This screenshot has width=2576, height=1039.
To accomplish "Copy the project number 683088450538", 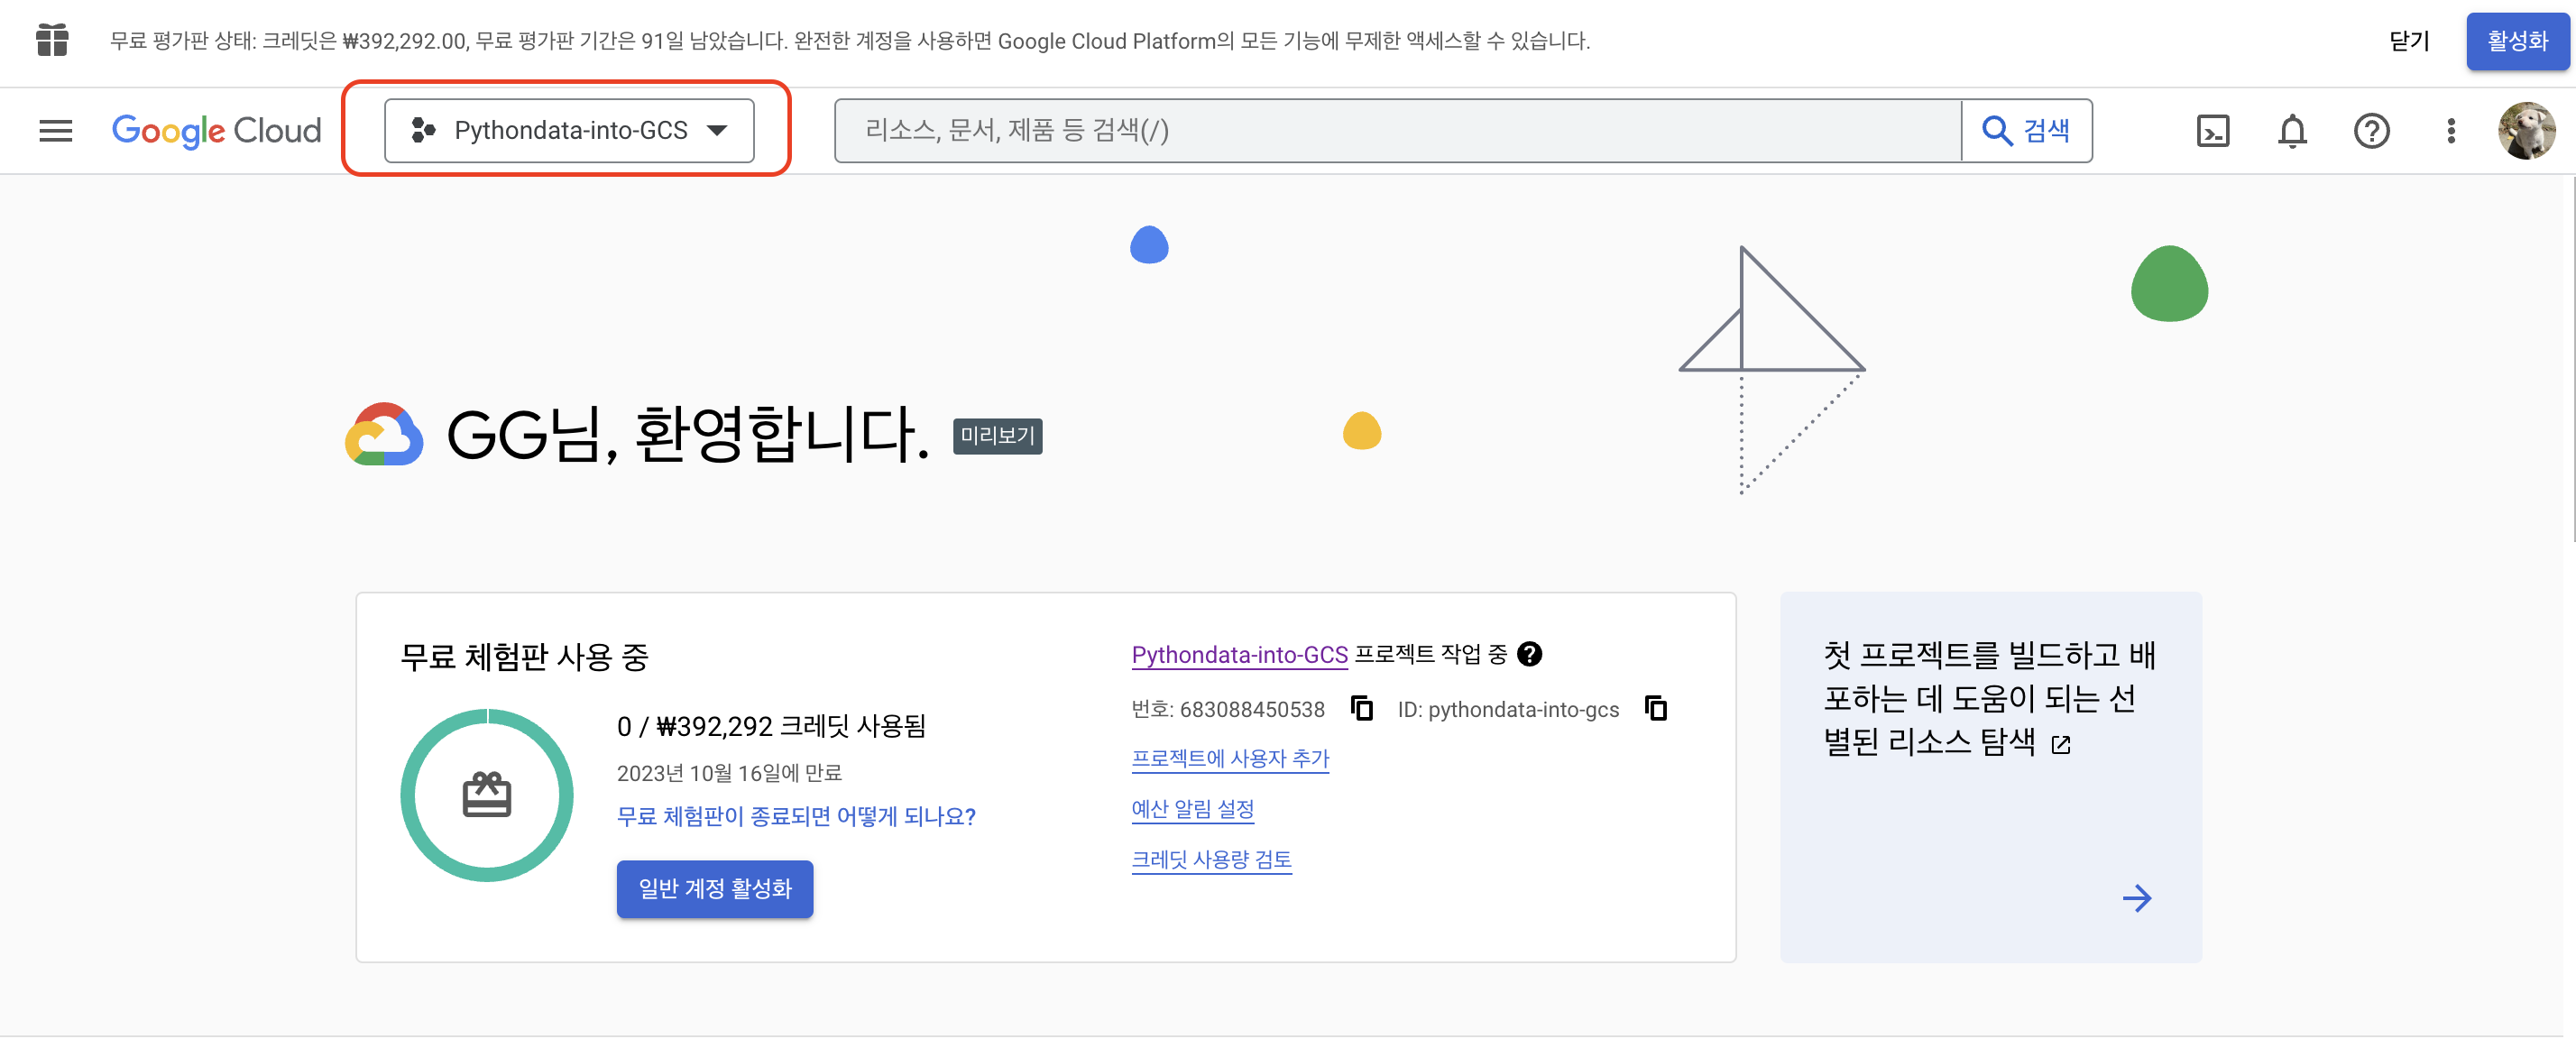I will point(1361,708).
